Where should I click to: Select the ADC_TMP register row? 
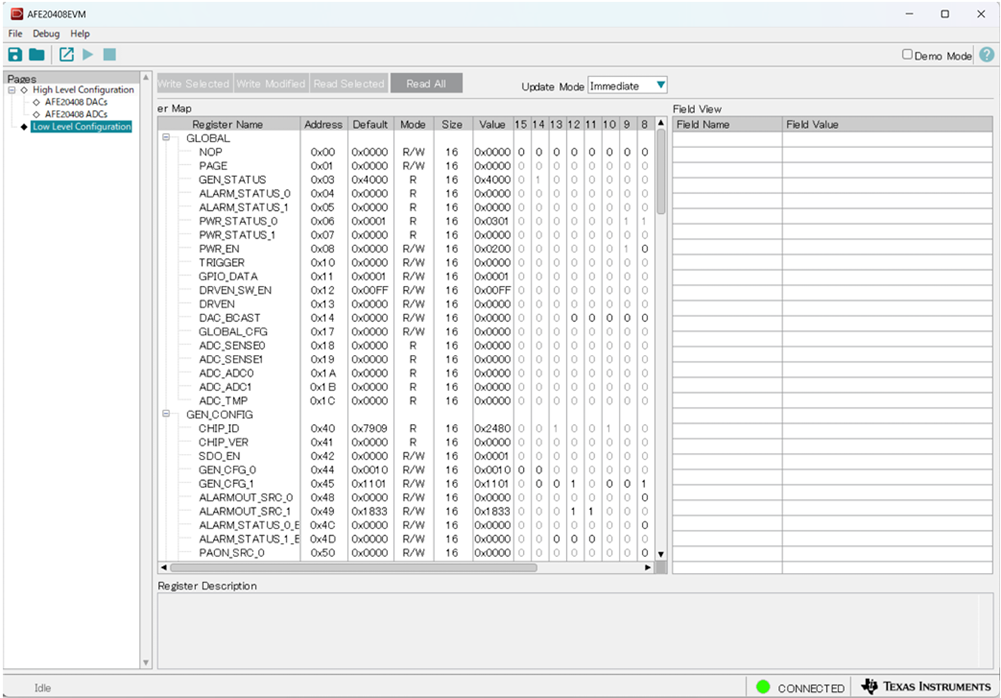[406, 401]
